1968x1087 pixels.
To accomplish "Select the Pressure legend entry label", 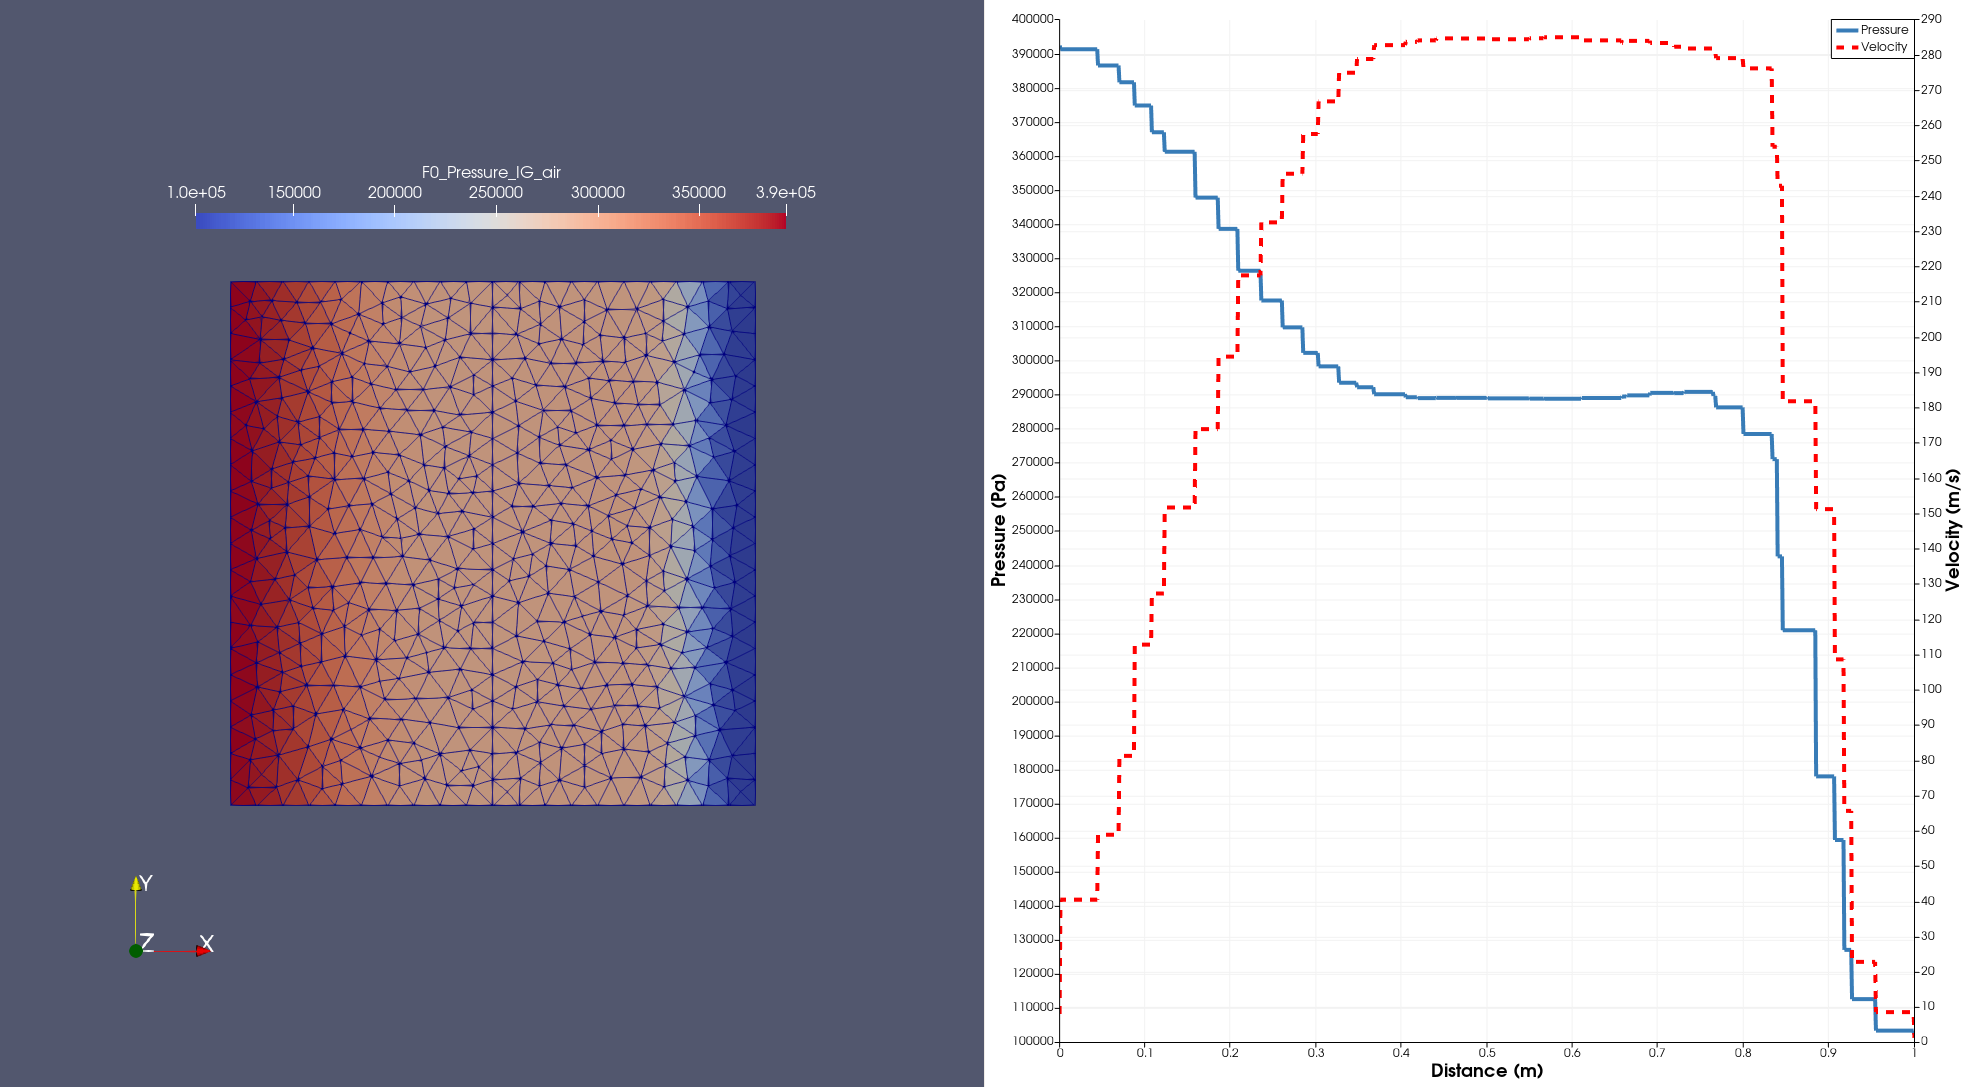I will coord(1884,30).
